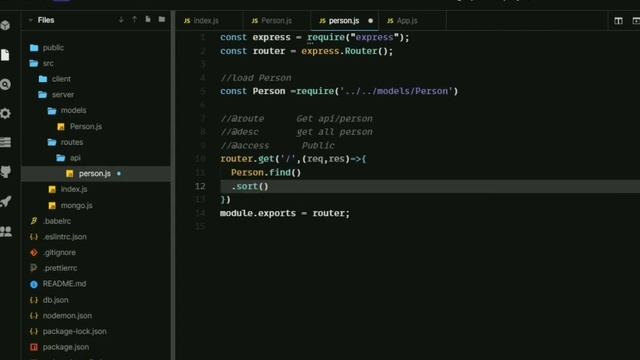Open the Server Control panel icon in sidebar
640x360 pixels.
[5, 142]
